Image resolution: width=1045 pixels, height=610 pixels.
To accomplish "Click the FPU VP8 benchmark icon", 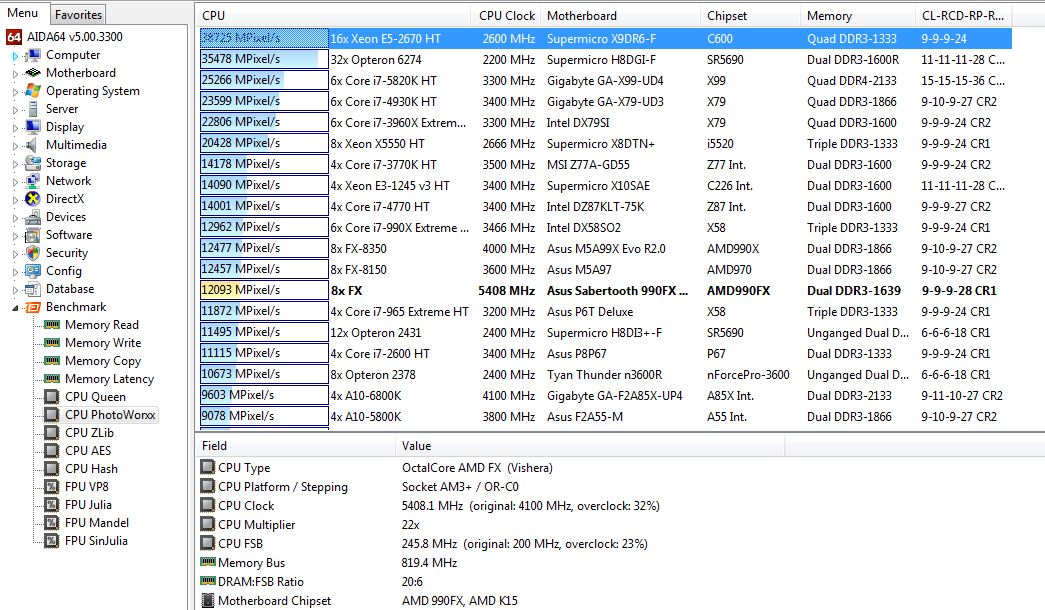I will pos(51,487).
